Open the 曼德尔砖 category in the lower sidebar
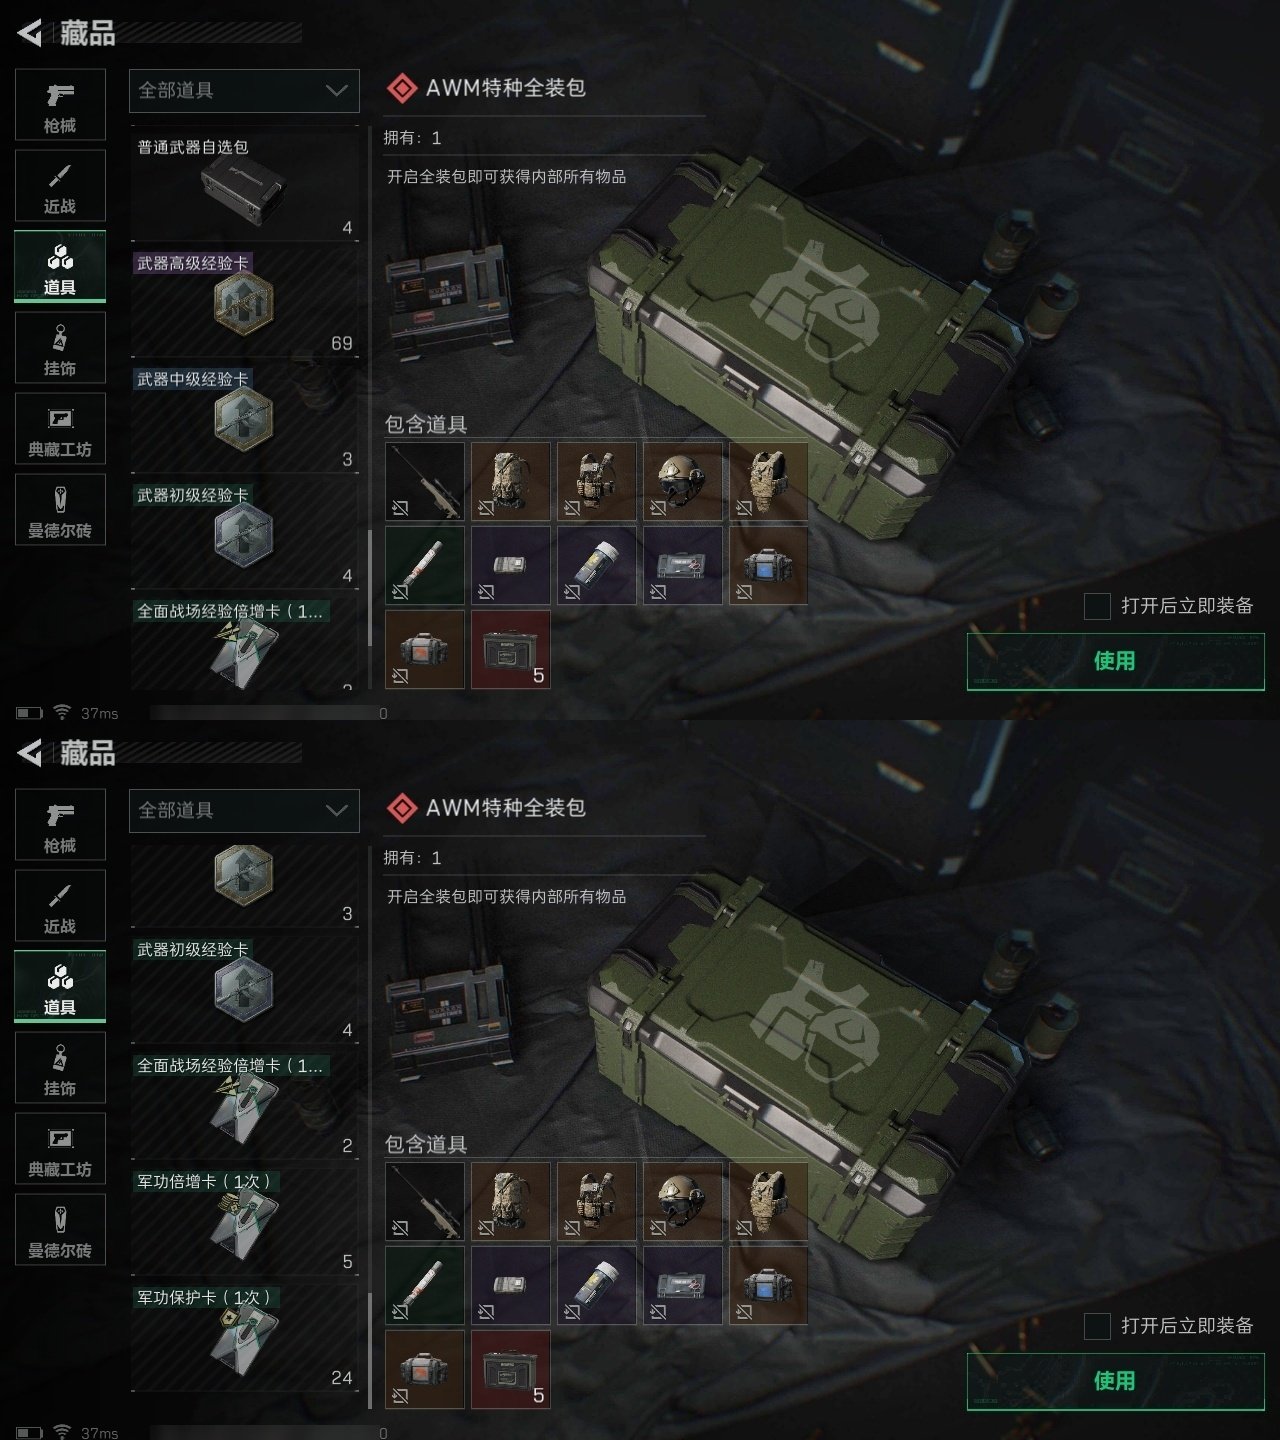The height and width of the screenshot is (1440, 1280). point(60,1230)
